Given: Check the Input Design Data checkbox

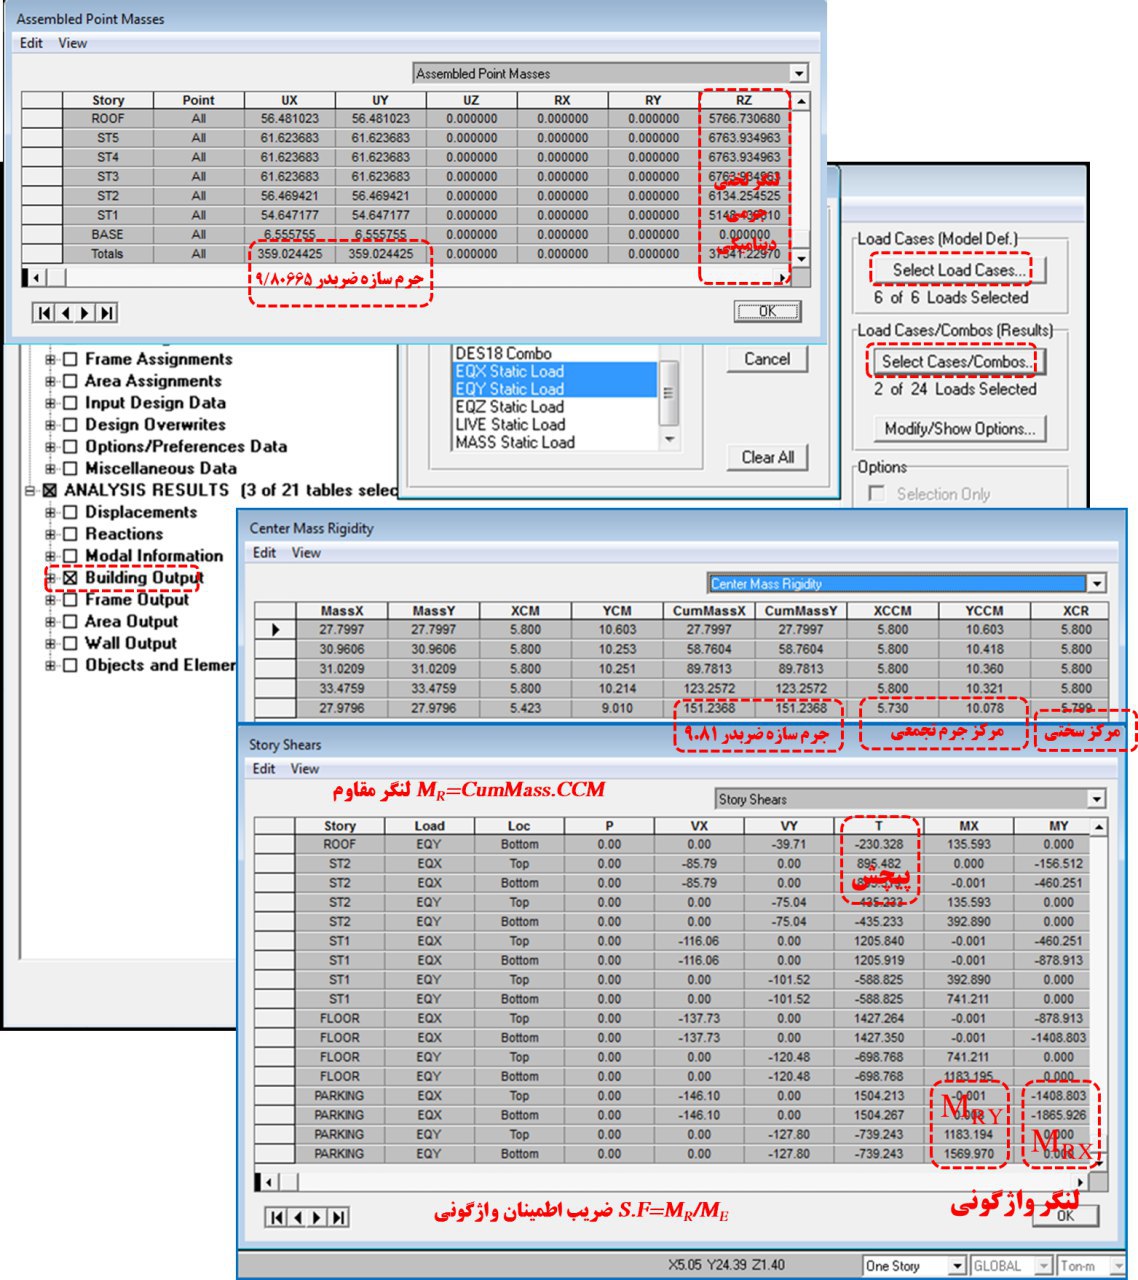Looking at the screenshot, I should pos(70,403).
